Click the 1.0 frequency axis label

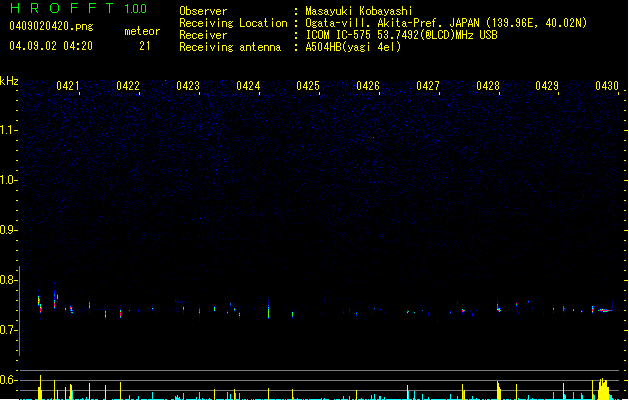click(x=8, y=180)
